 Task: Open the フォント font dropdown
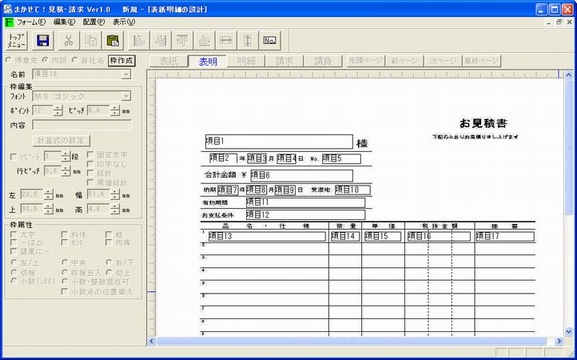click(126, 96)
